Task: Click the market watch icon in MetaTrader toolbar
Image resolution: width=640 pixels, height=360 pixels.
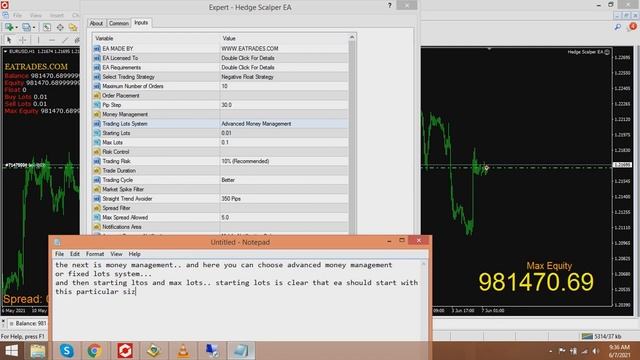Action: pos(47,27)
